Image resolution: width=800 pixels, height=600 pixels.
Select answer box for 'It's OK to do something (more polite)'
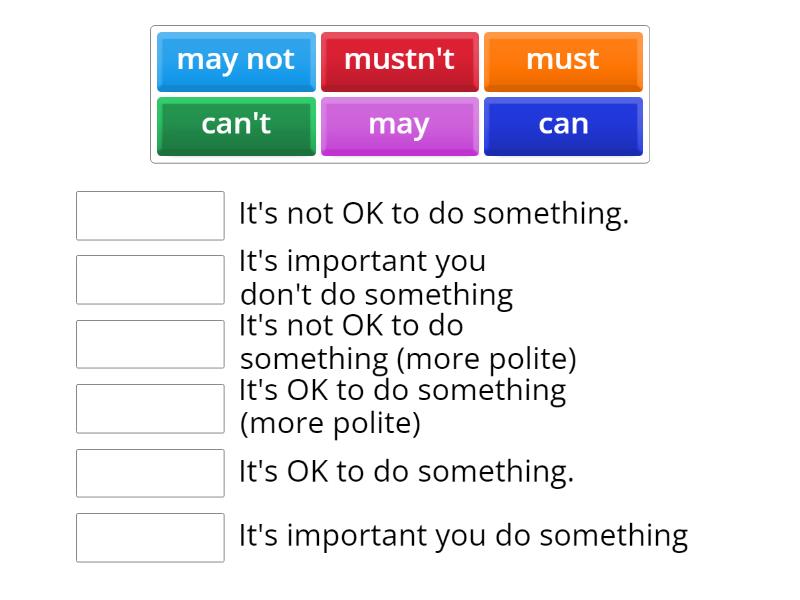pyautogui.click(x=150, y=409)
